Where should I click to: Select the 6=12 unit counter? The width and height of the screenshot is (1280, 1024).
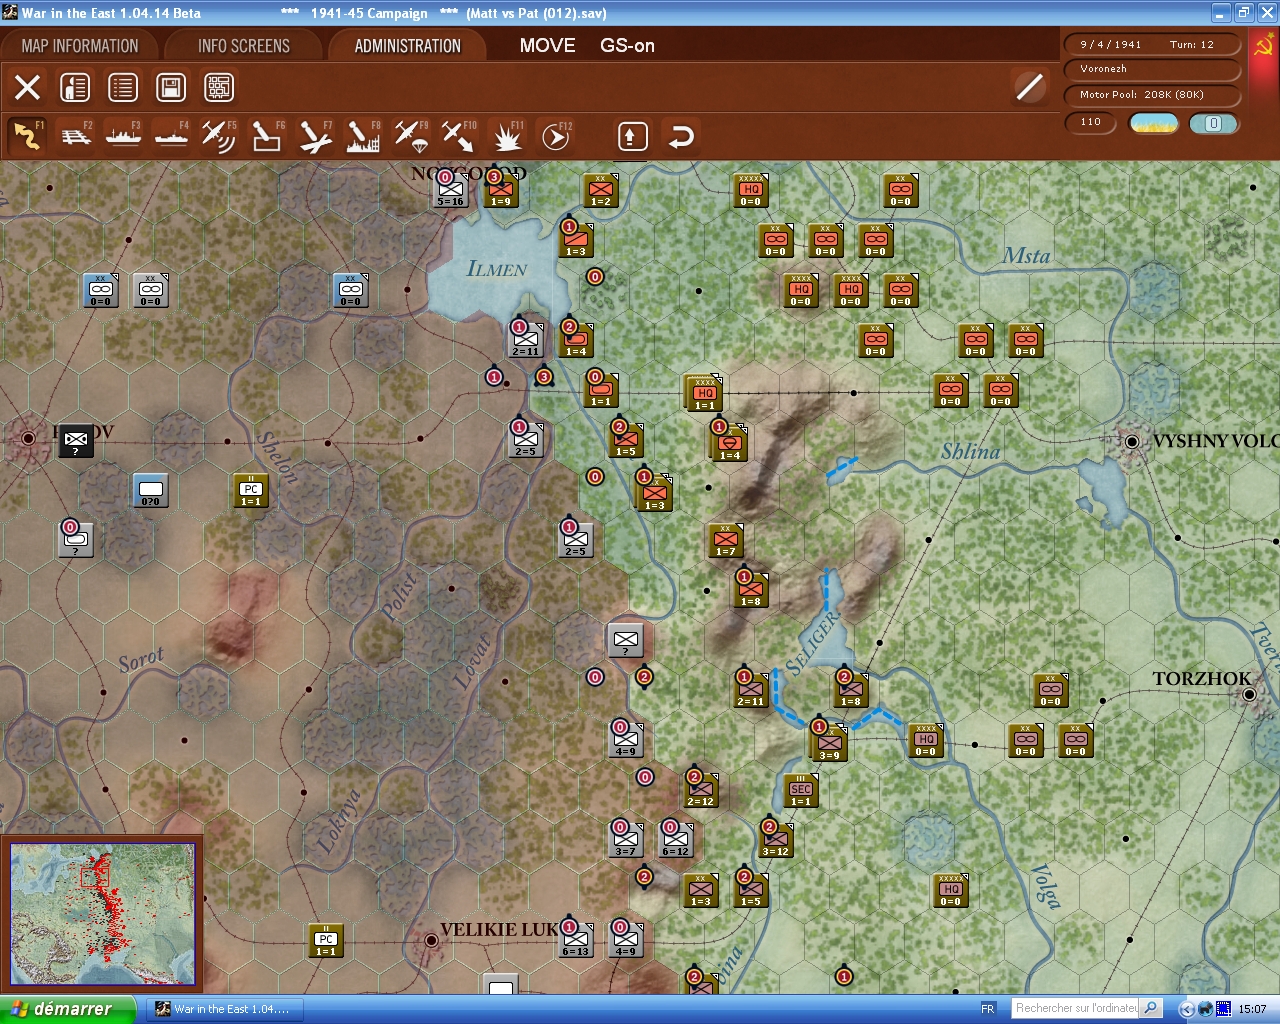[676, 840]
